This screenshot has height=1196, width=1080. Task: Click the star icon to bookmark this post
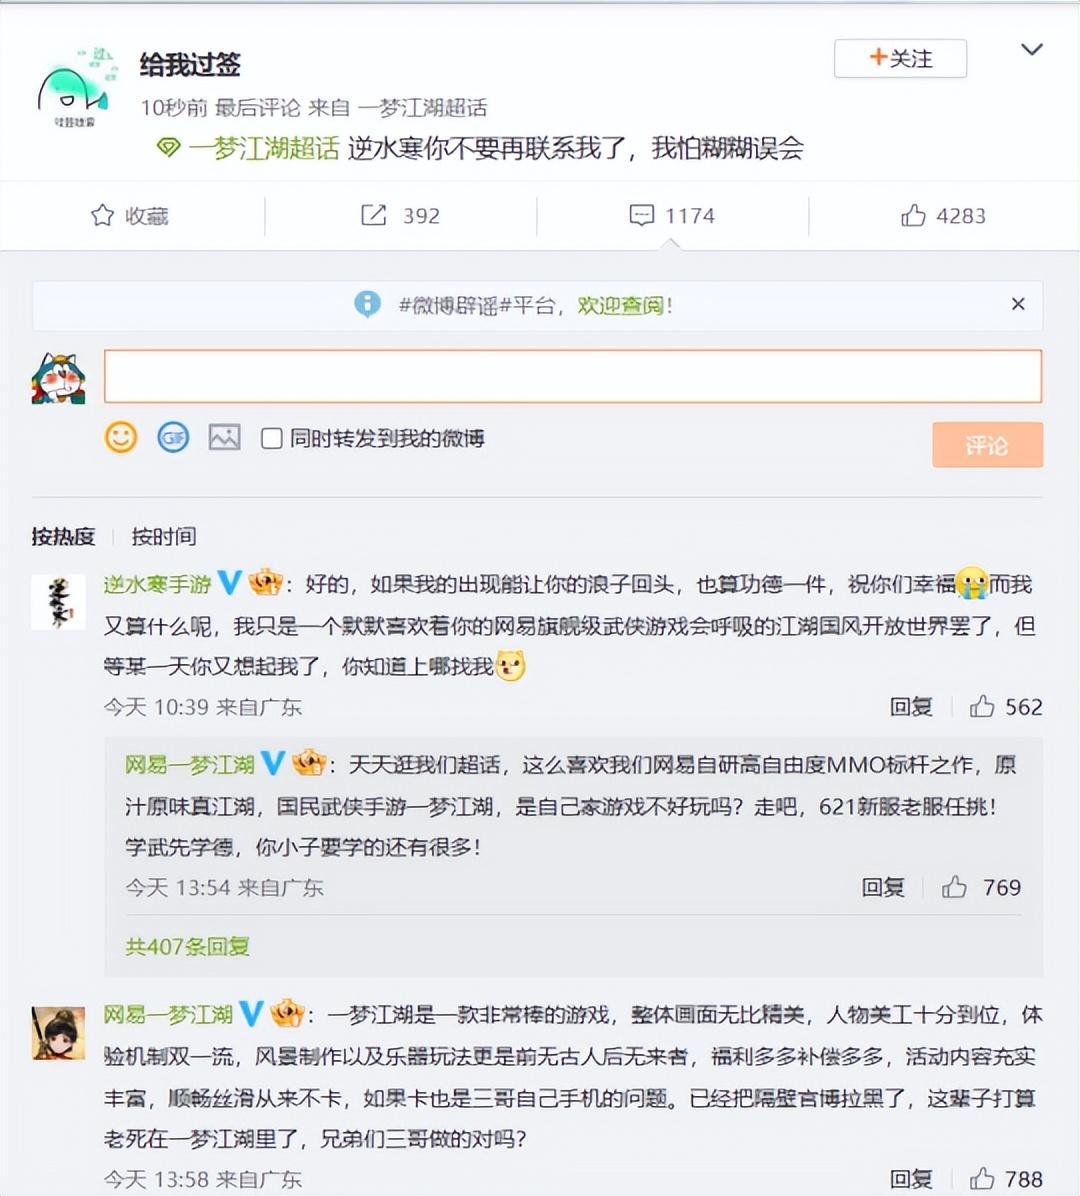pos(102,216)
